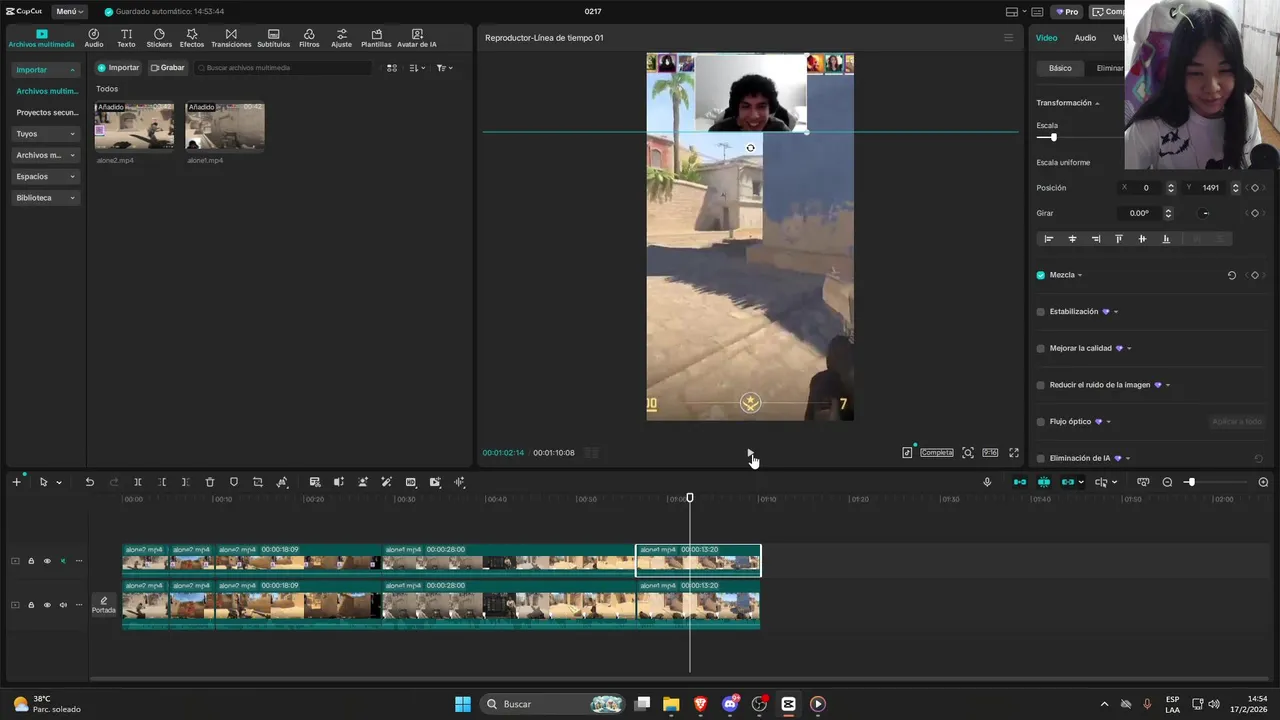
Task: Select Proyectos secundarios in the sidebar
Action: [47, 113]
